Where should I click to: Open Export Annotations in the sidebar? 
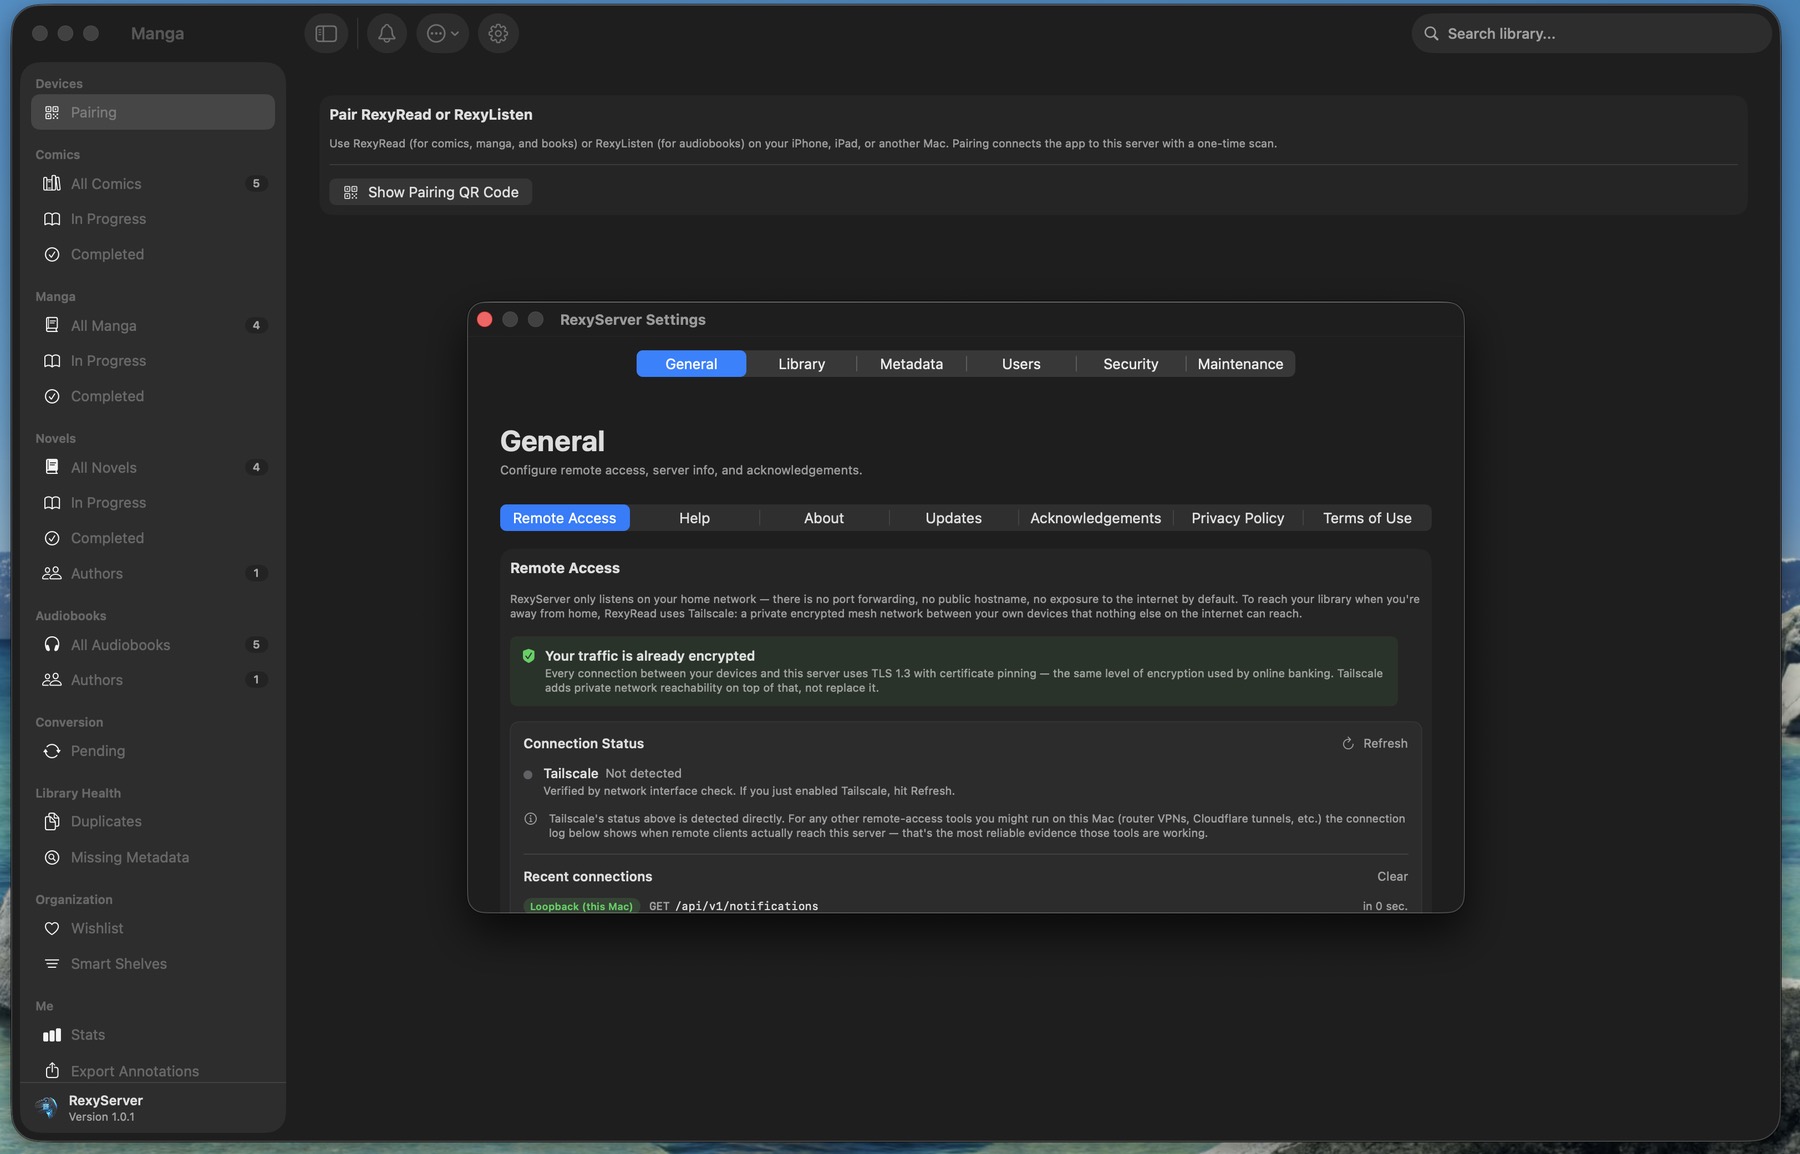[x=153, y=1071]
